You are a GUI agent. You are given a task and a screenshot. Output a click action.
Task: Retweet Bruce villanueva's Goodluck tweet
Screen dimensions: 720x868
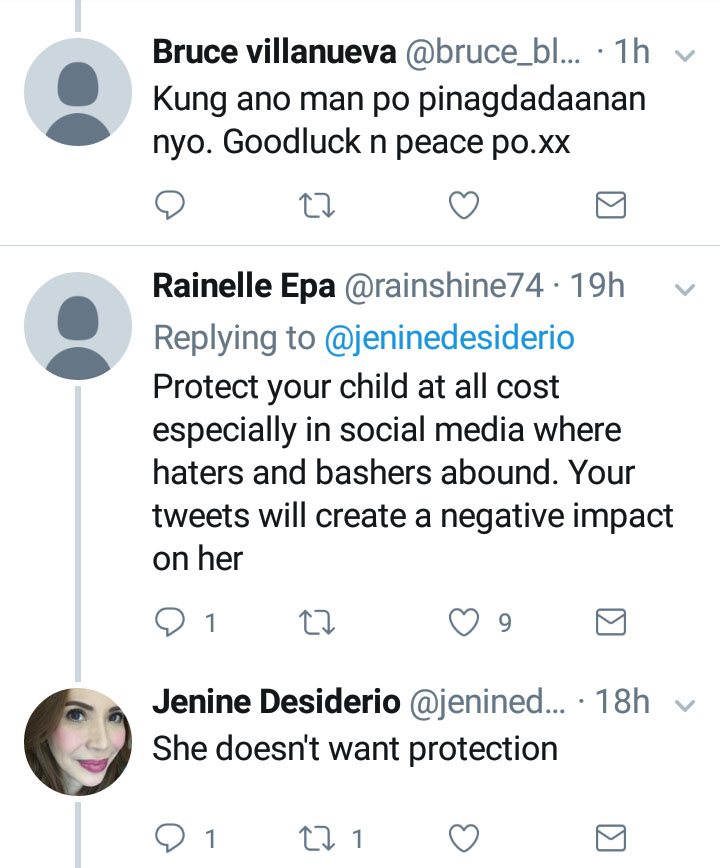point(316,205)
